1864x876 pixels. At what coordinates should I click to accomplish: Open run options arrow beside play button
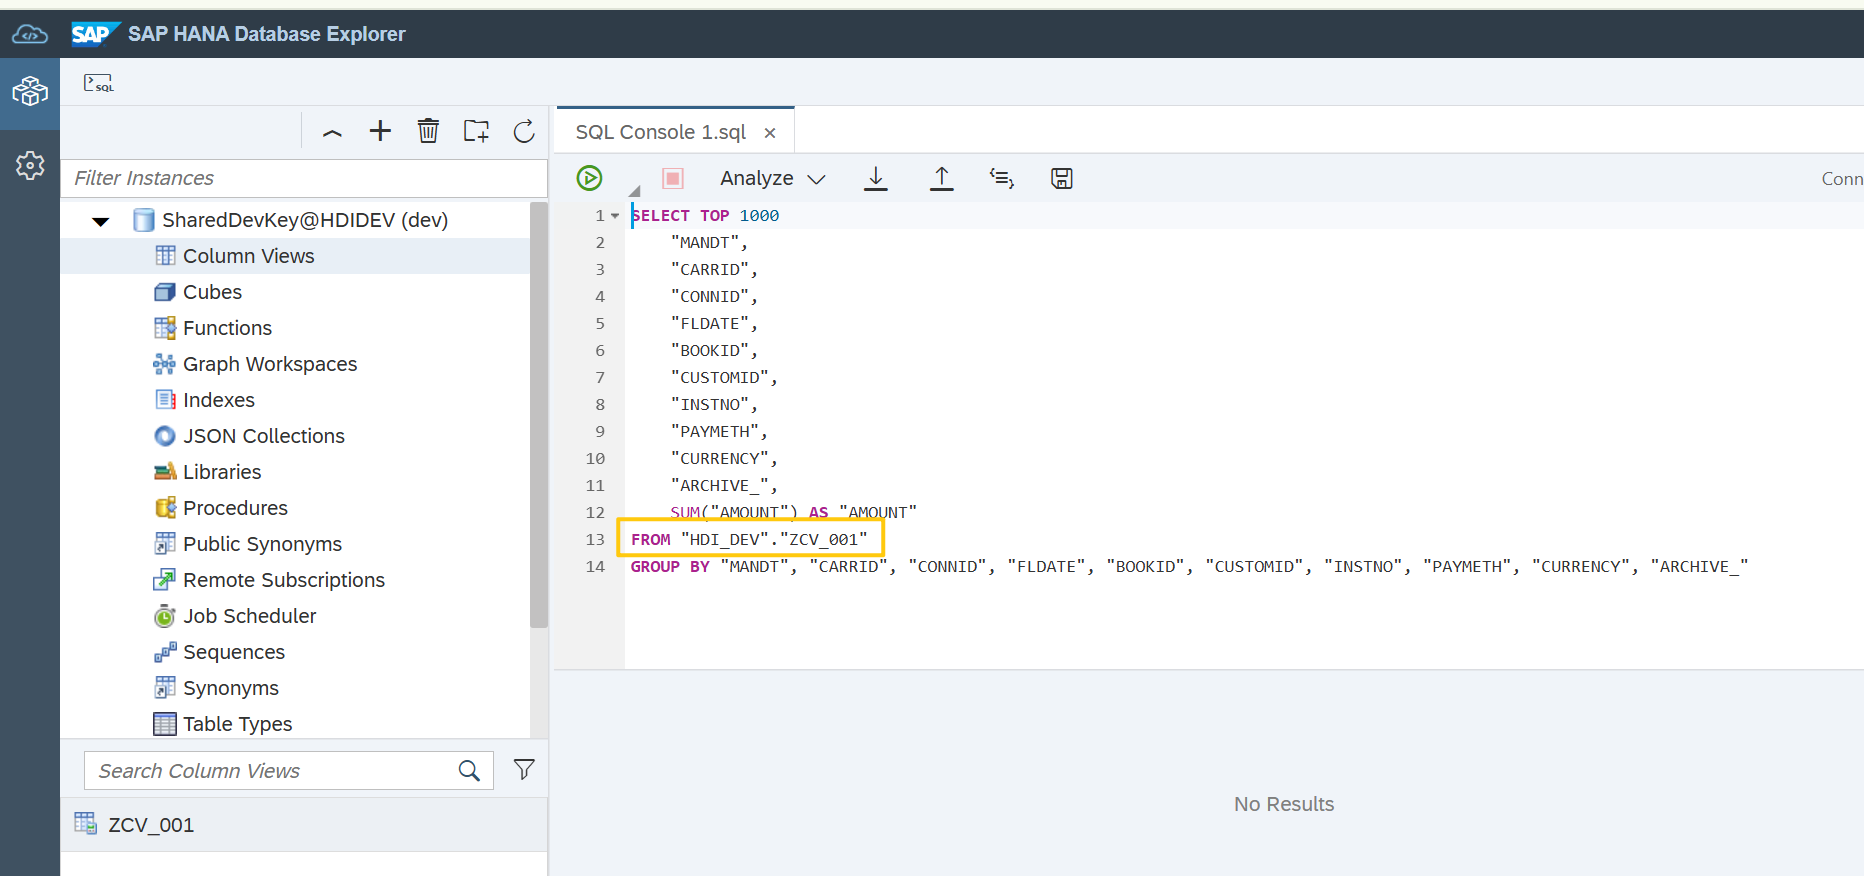pyautogui.click(x=634, y=190)
